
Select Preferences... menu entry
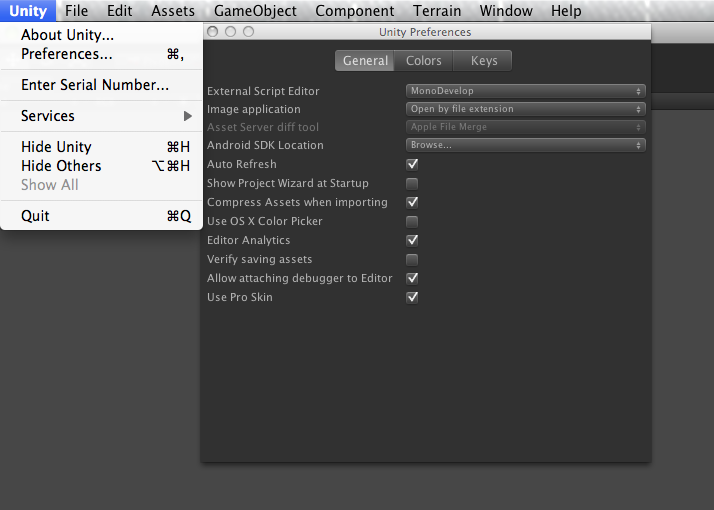point(102,54)
